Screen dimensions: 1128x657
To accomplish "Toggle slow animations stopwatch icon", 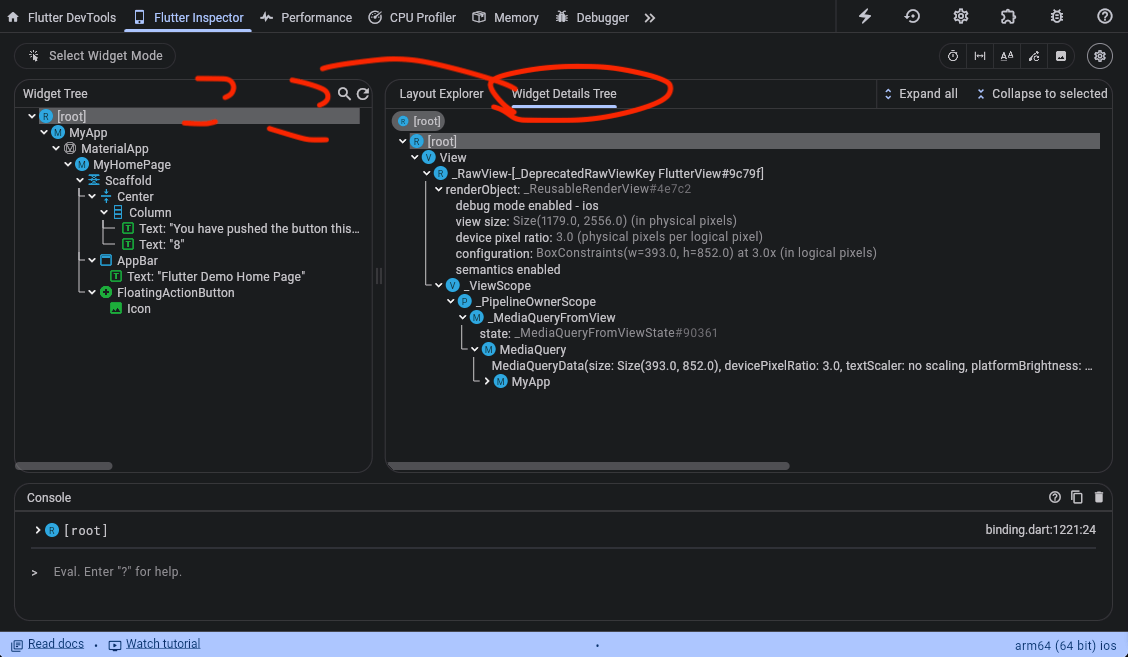I will point(953,56).
